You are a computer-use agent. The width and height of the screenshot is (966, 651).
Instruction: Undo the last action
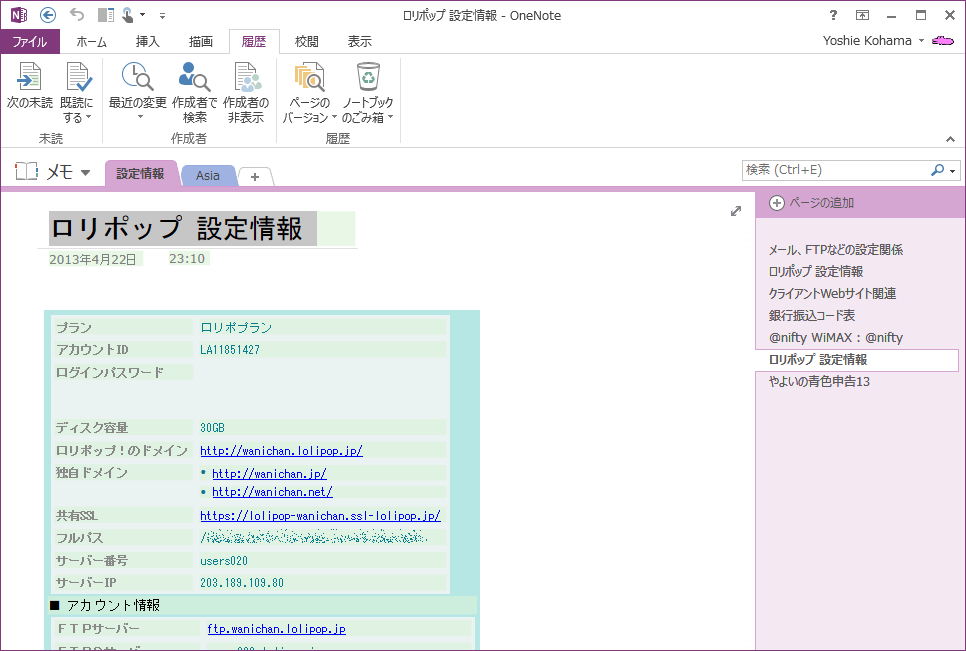[x=76, y=15]
